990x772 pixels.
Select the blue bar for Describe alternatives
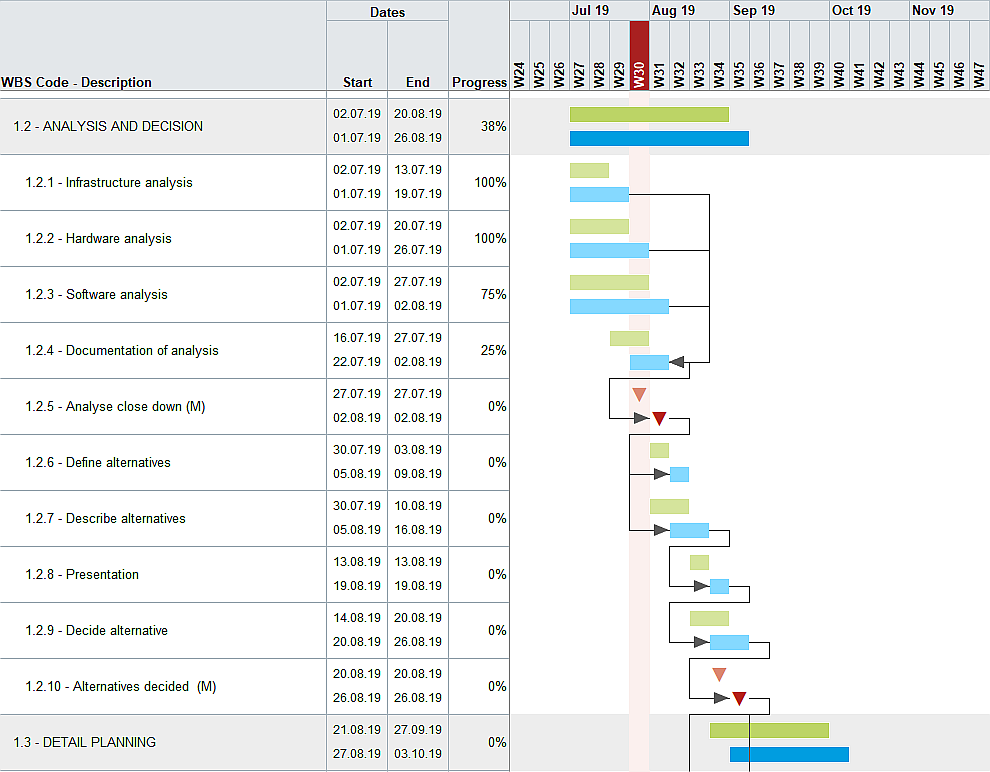click(692, 530)
